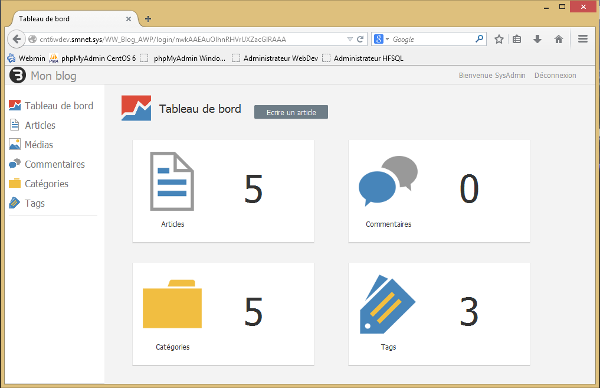The height and width of the screenshot is (388, 600).
Task: Click the URL address field
Action: pos(191,39)
